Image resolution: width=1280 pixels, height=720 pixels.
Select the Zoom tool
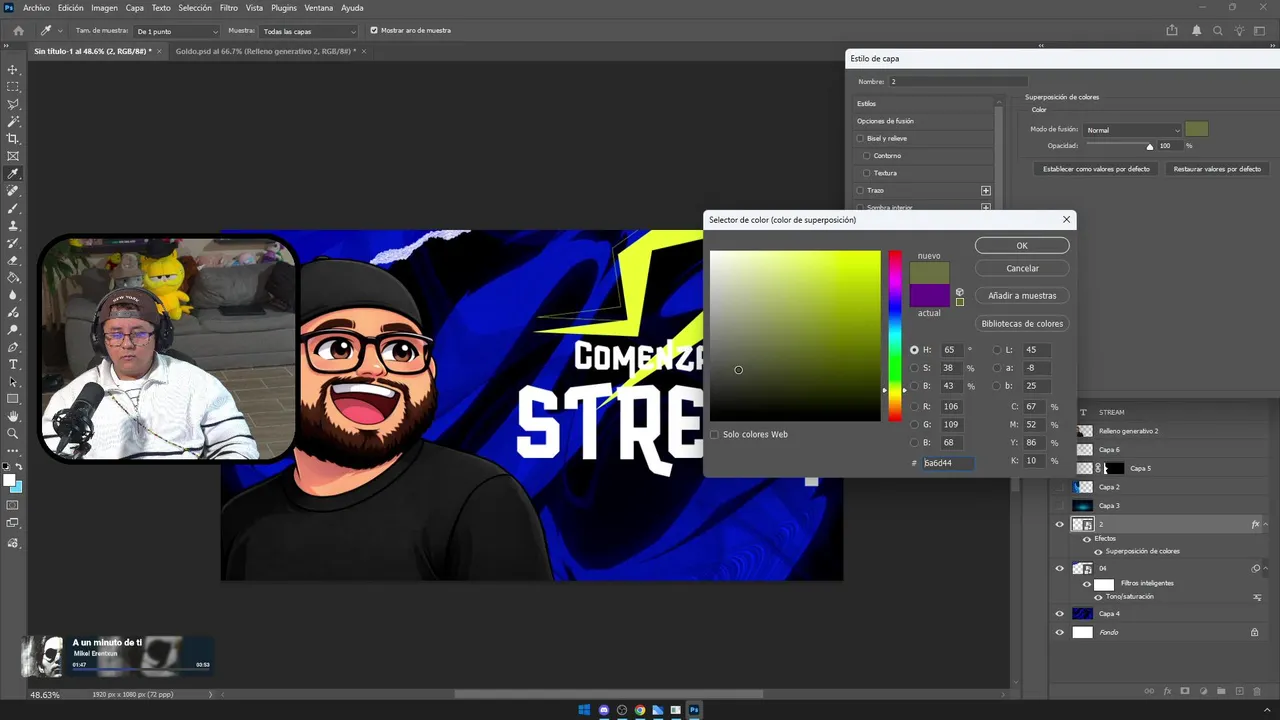pos(13,433)
